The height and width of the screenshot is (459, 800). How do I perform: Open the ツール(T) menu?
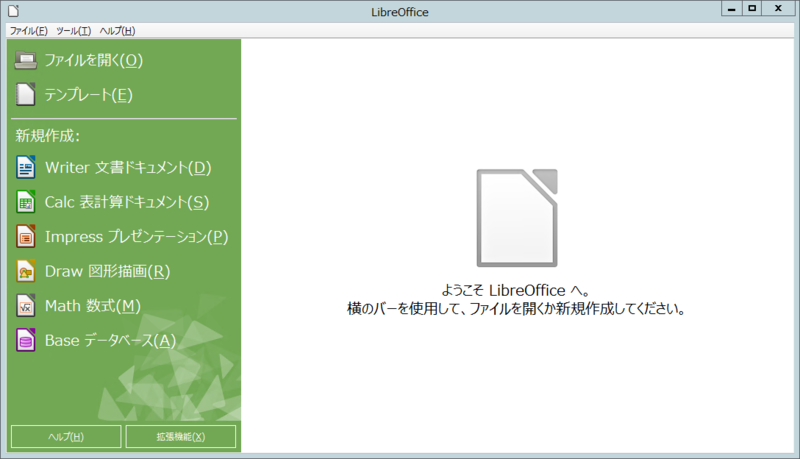(x=73, y=31)
